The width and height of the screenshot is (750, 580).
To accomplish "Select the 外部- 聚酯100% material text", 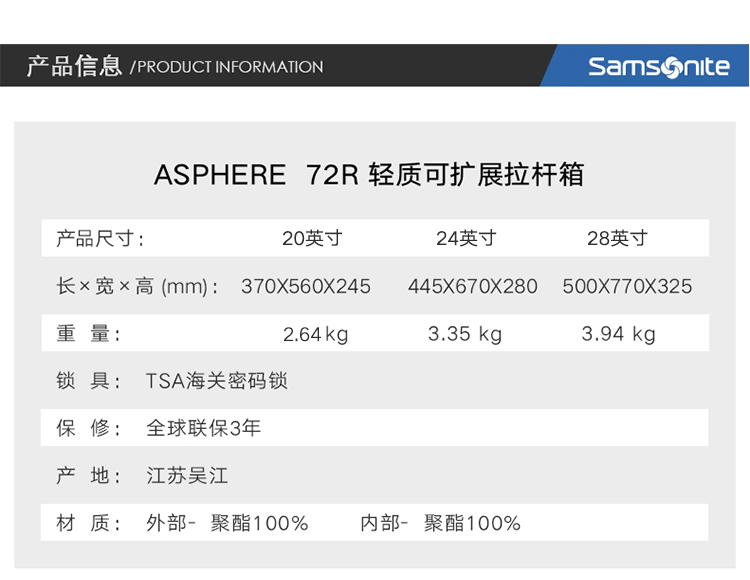I will (227, 523).
